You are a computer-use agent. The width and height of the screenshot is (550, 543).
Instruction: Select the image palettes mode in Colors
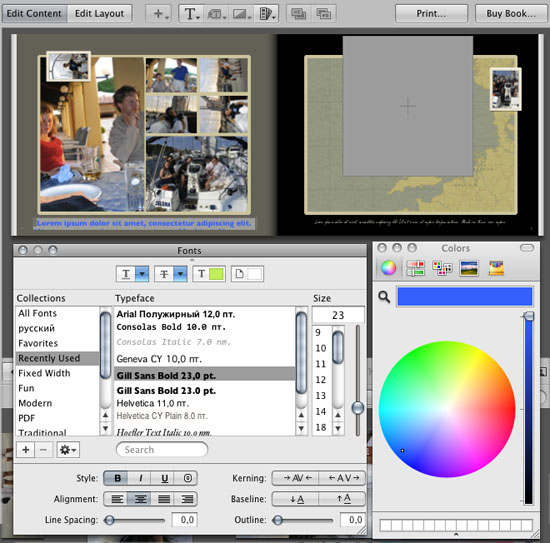coord(469,268)
